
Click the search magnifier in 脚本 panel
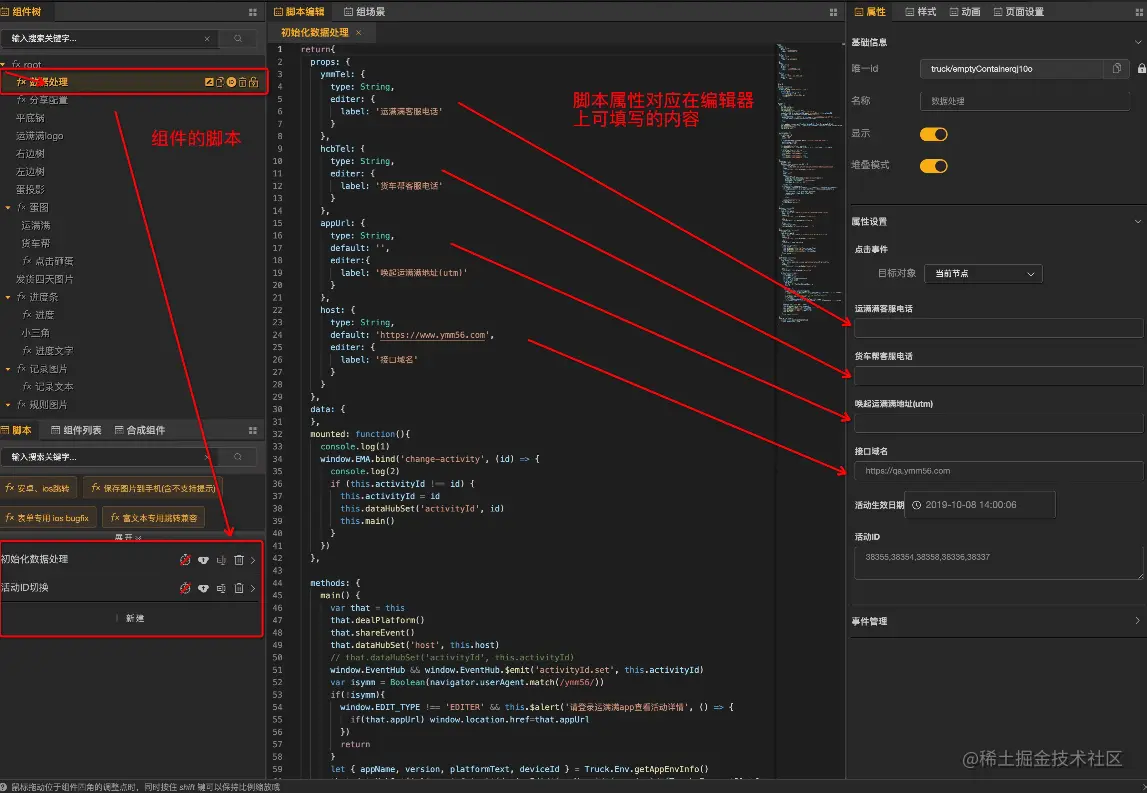point(238,456)
